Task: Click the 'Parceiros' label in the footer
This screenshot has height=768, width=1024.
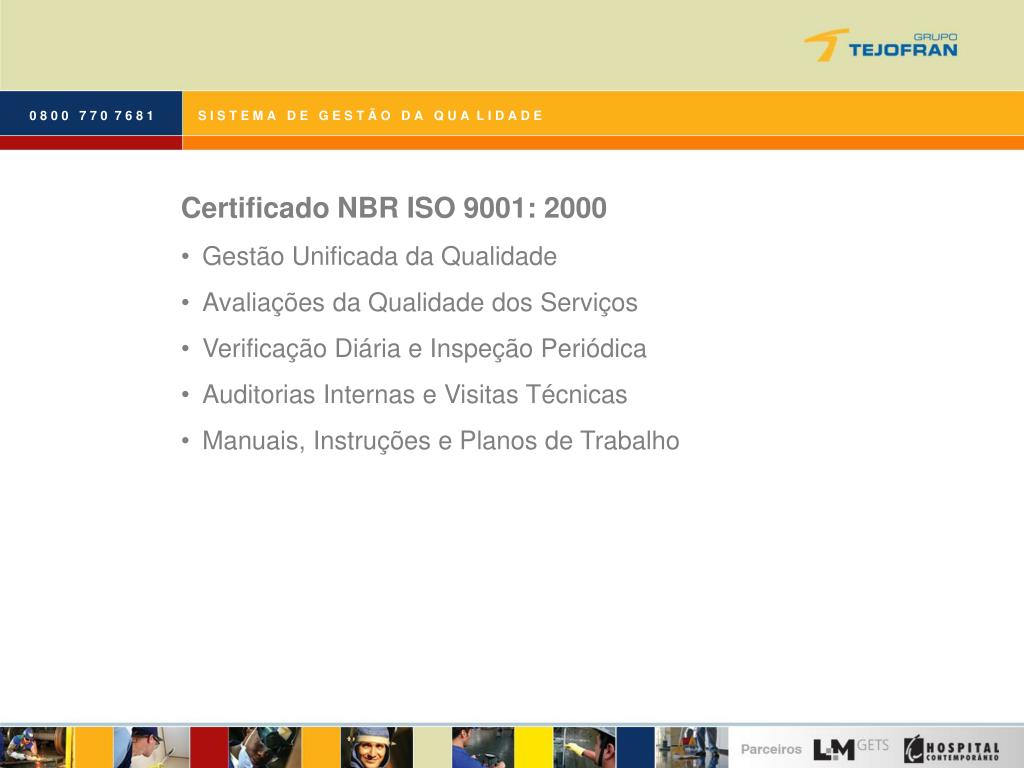Action: (x=771, y=749)
